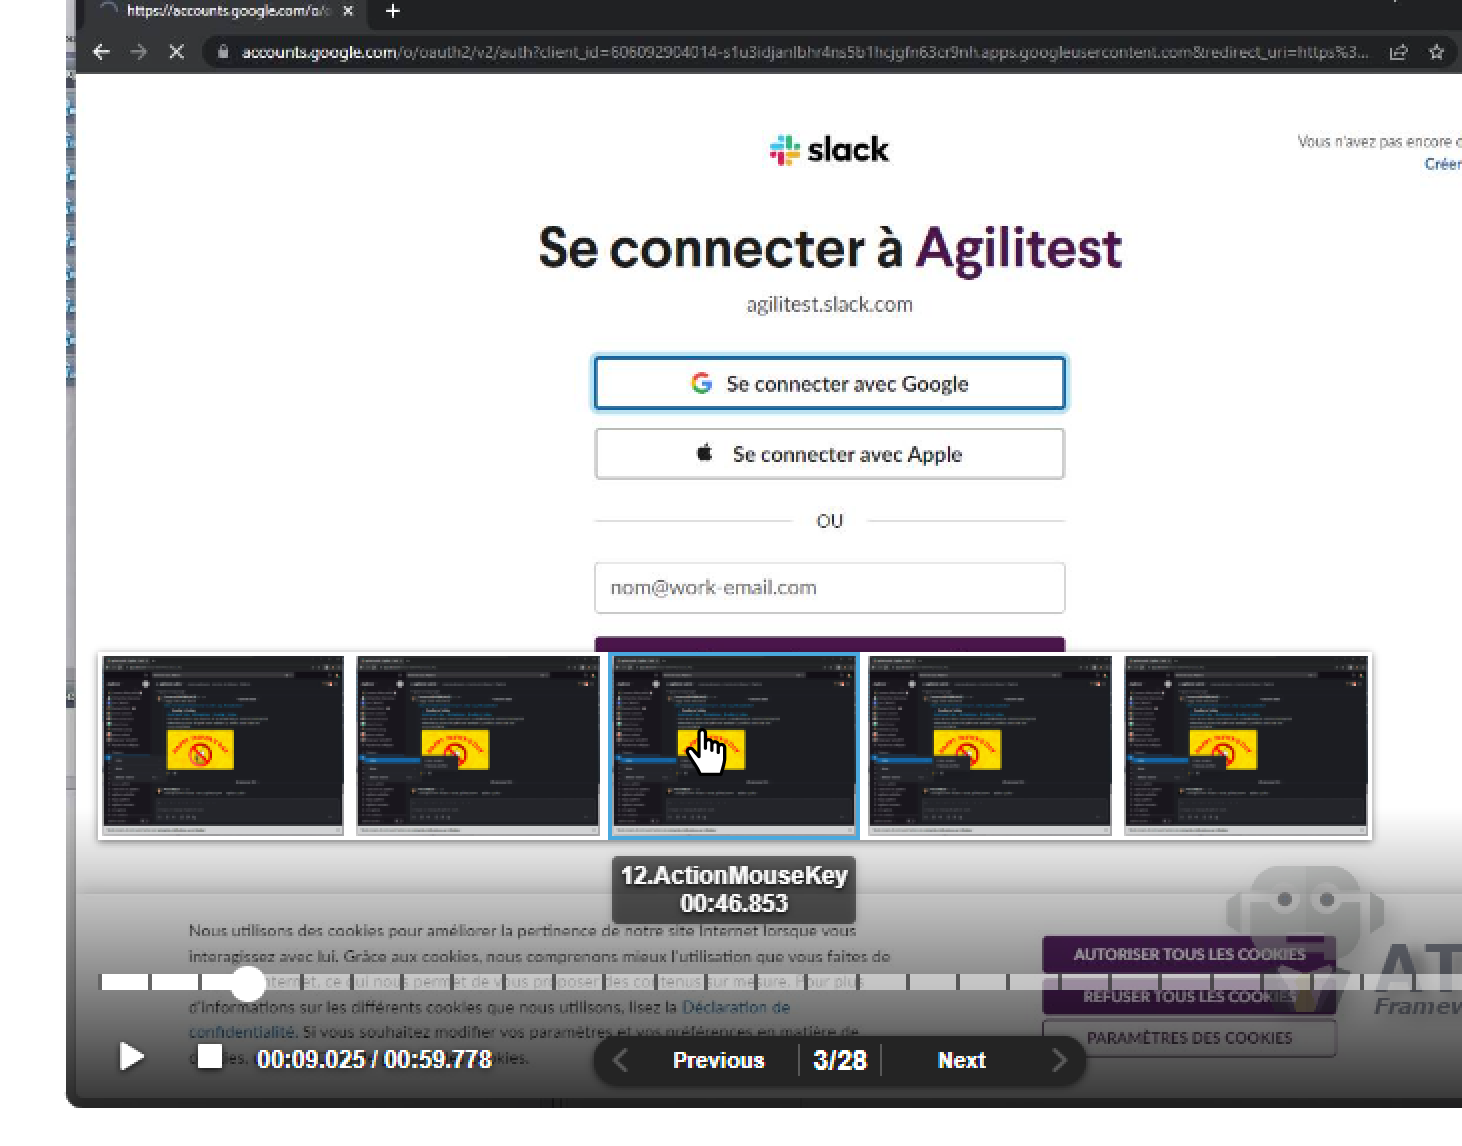The image size is (1462, 1146).
Task: Select the second thumbnail in the filmstrip
Action: (479, 746)
